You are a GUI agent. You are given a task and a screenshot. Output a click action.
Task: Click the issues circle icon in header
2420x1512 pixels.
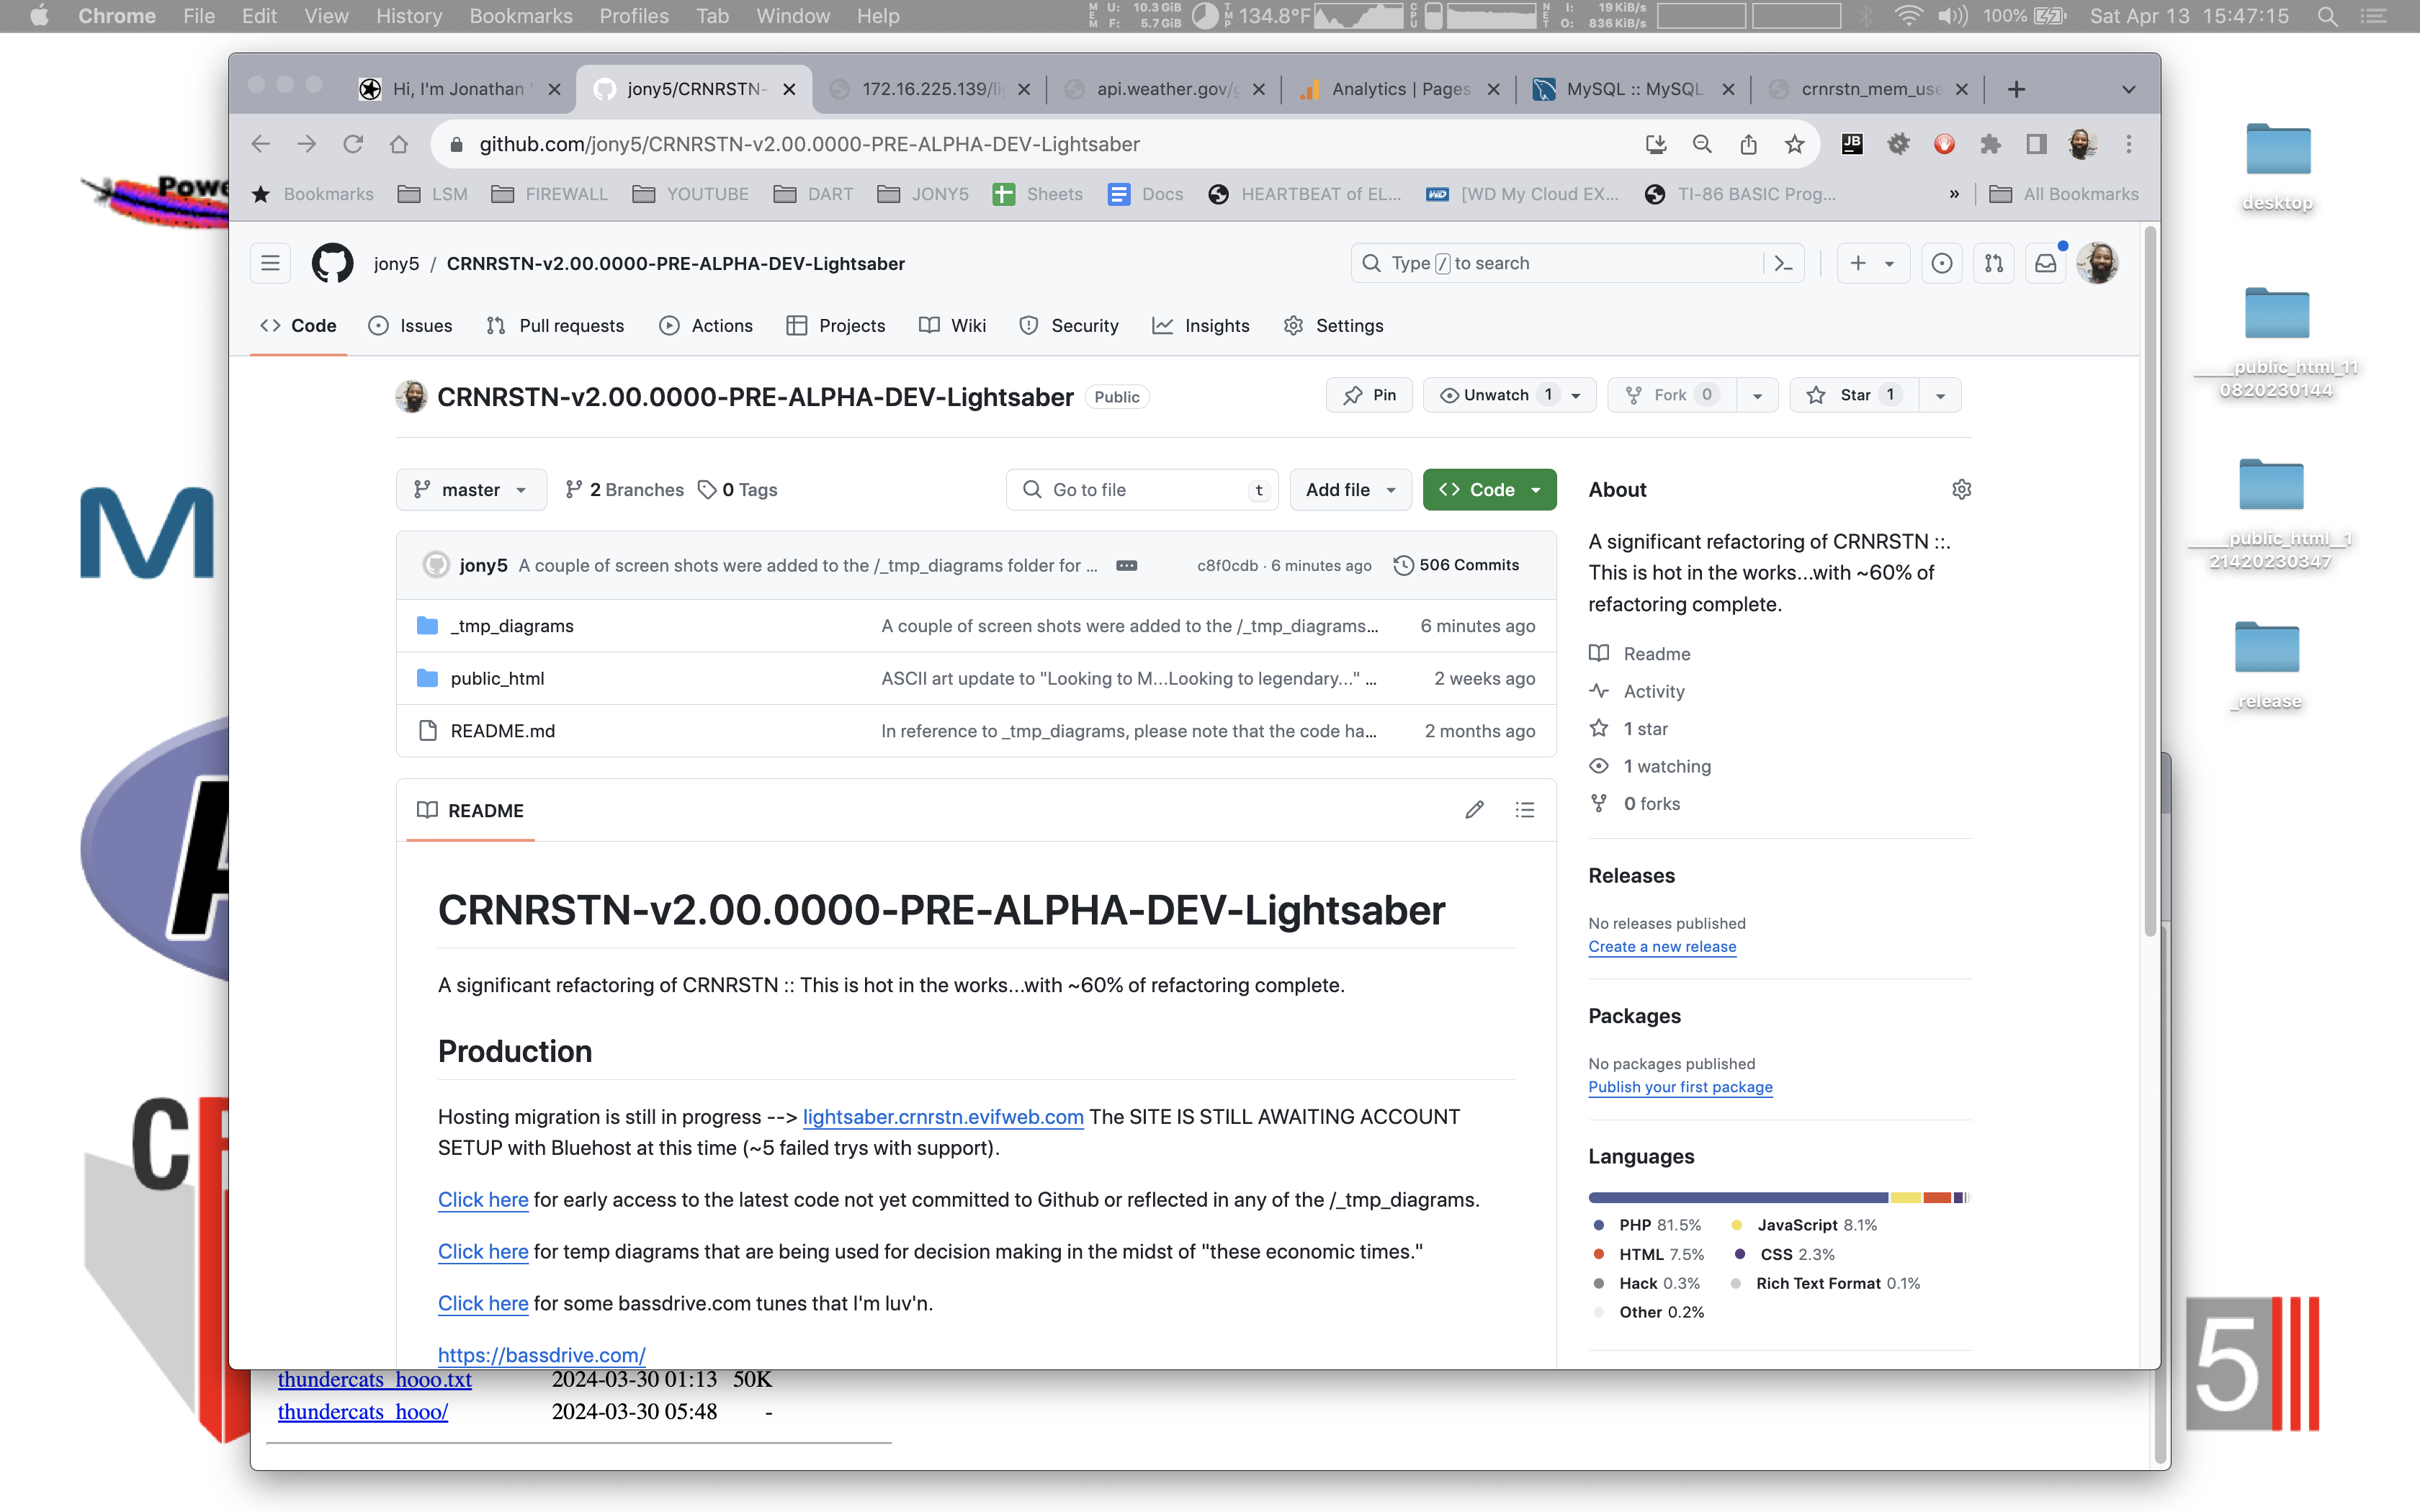pos(1941,263)
